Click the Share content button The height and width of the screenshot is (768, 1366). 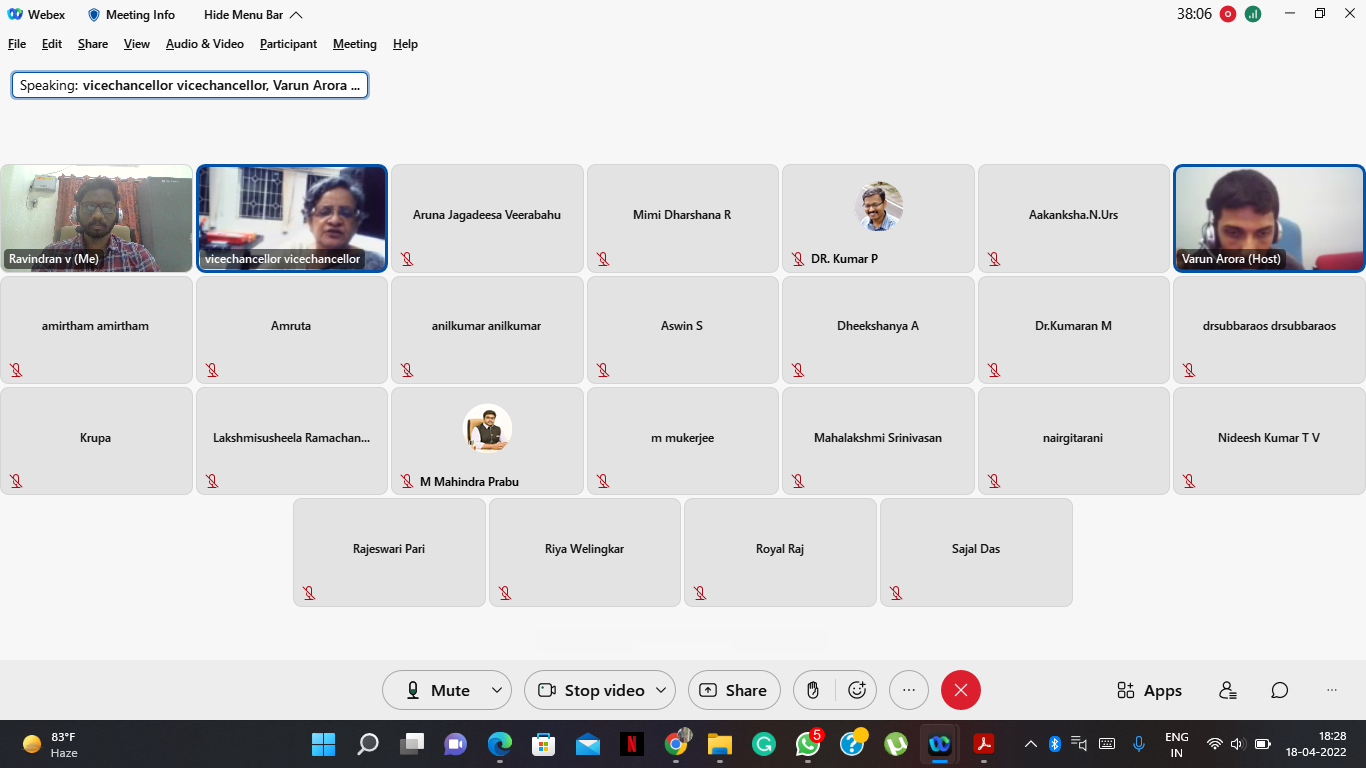tap(734, 690)
